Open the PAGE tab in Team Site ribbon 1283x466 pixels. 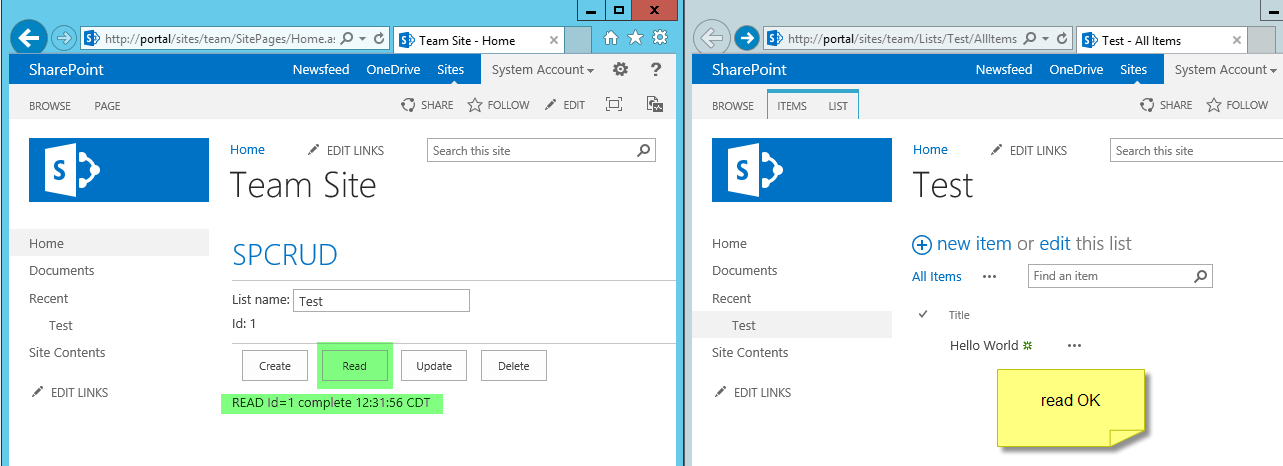tap(107, 105)
